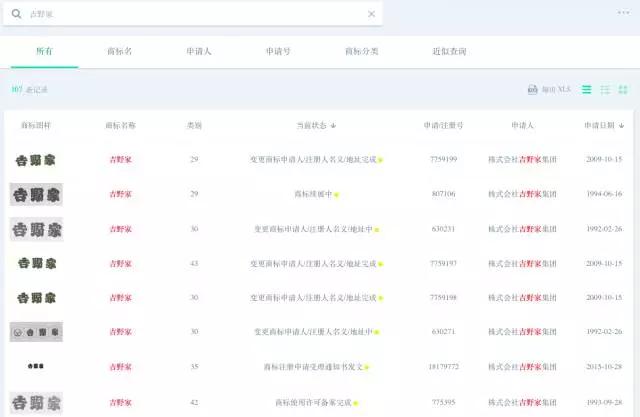Open trademark thumbnail in row 775395
640x417 pixels.
coord(36,403)
